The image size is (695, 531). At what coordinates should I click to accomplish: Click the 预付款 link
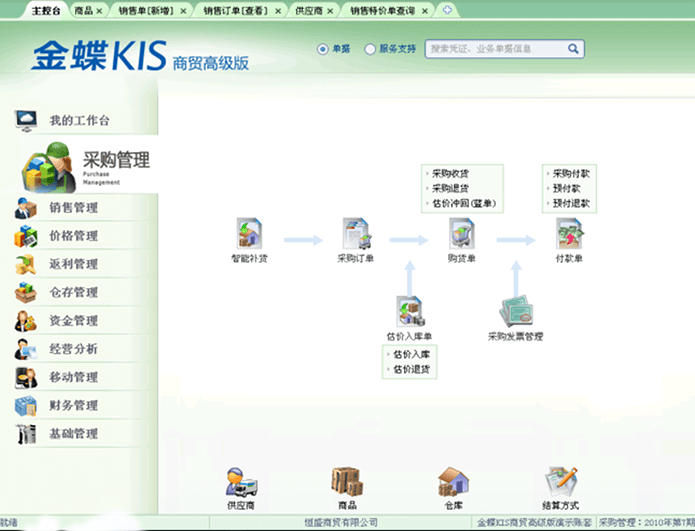tap(566, 188)
